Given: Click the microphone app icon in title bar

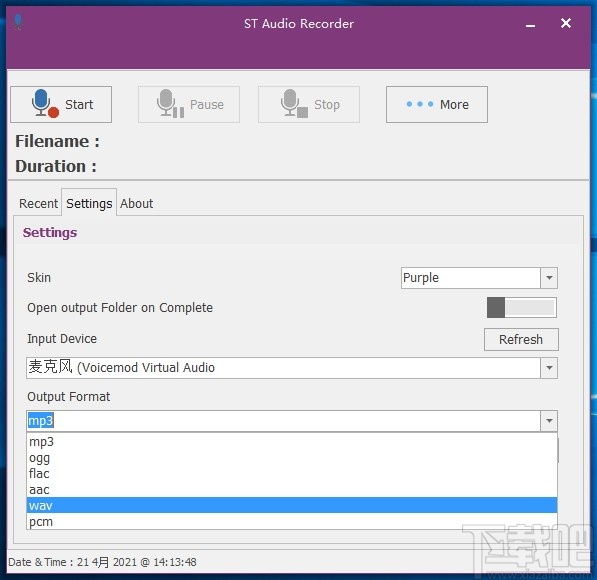Looking at the screenshot, I should coord(18,22).
